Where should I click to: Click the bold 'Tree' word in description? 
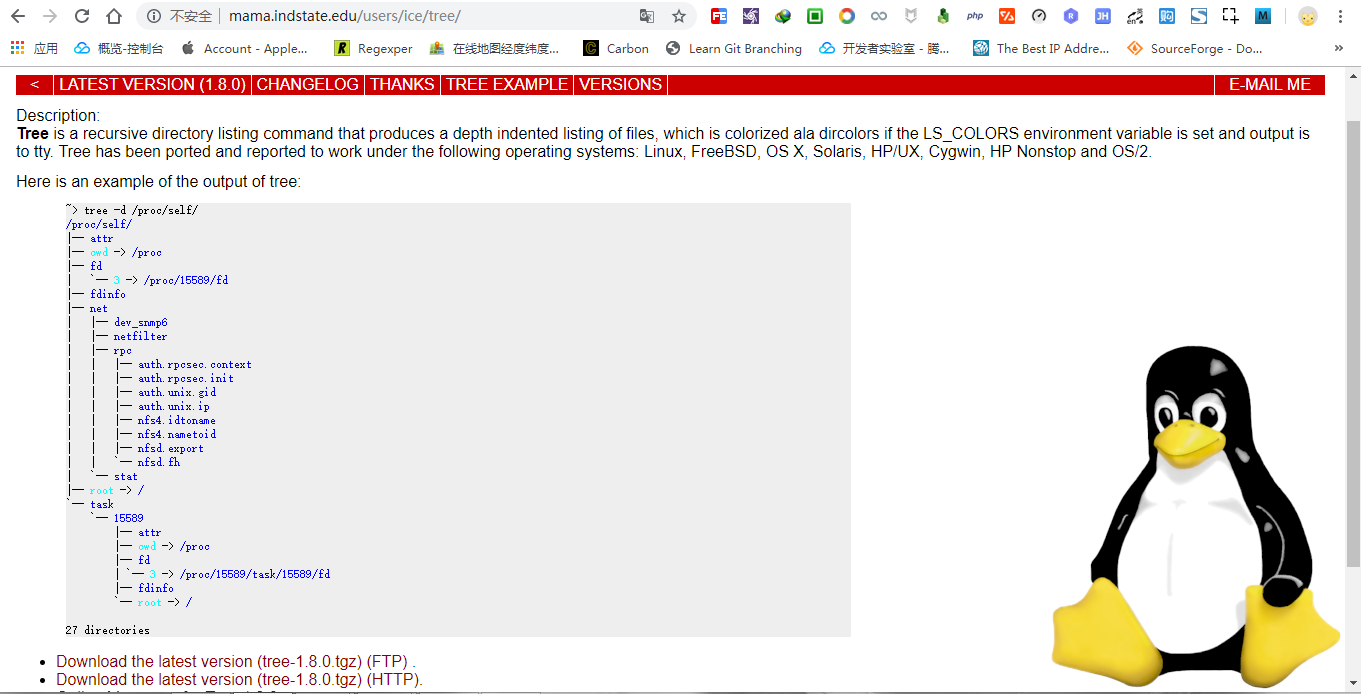33,134
